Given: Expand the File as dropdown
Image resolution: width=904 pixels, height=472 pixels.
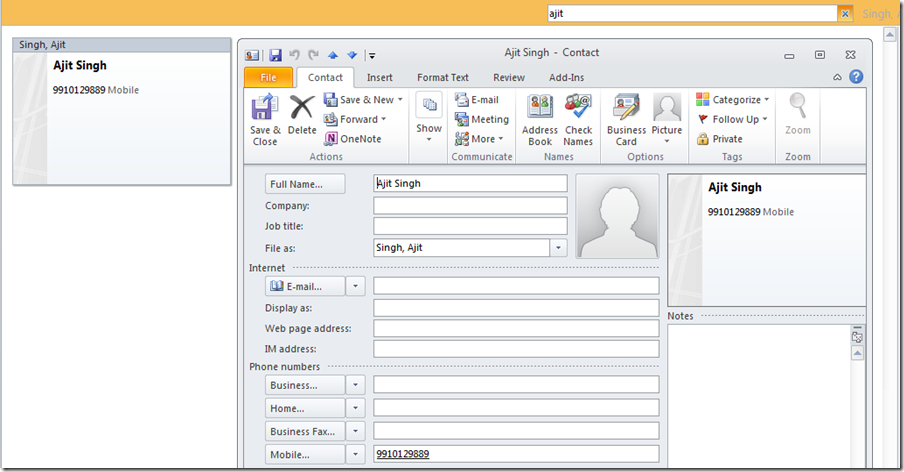Looking at the screenshot, I should (558, 248).
